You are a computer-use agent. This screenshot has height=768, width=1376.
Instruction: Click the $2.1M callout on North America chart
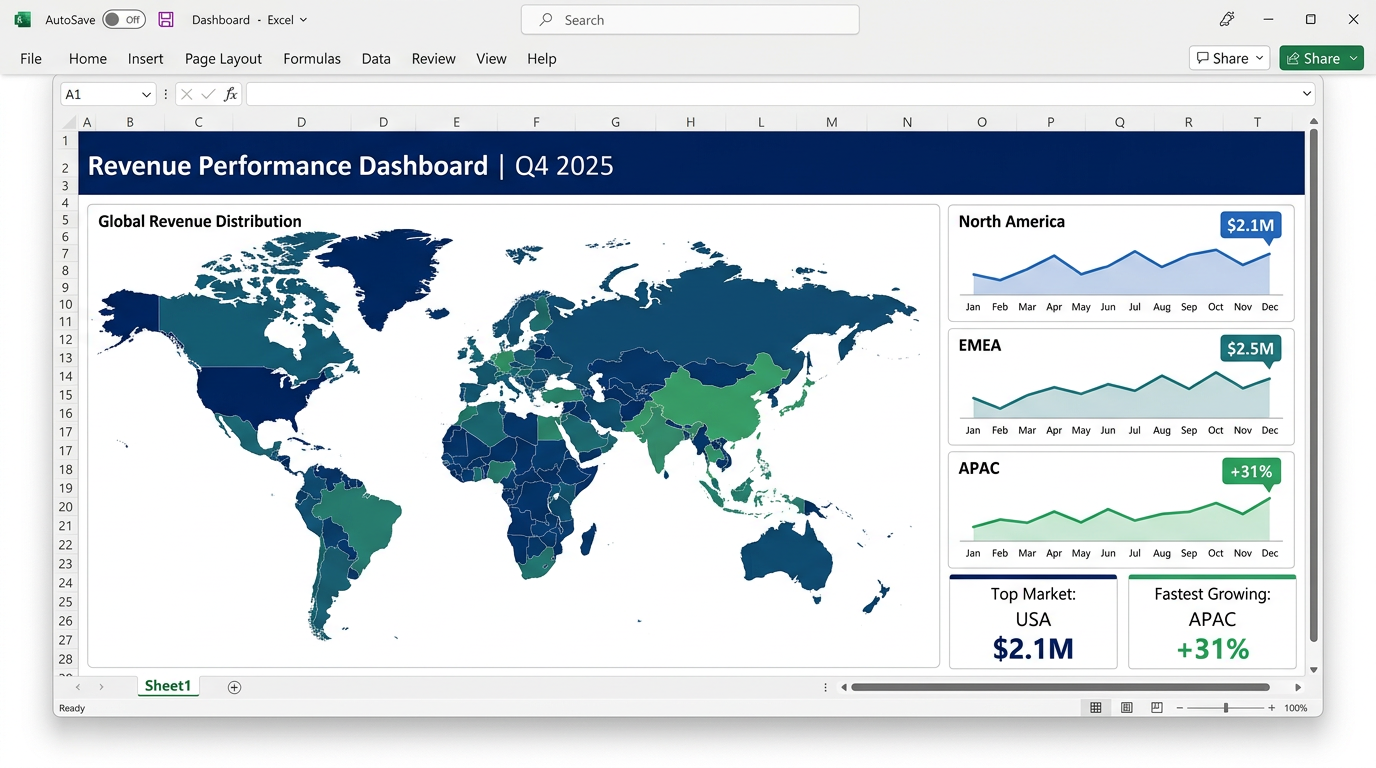tap(1250, 226)
